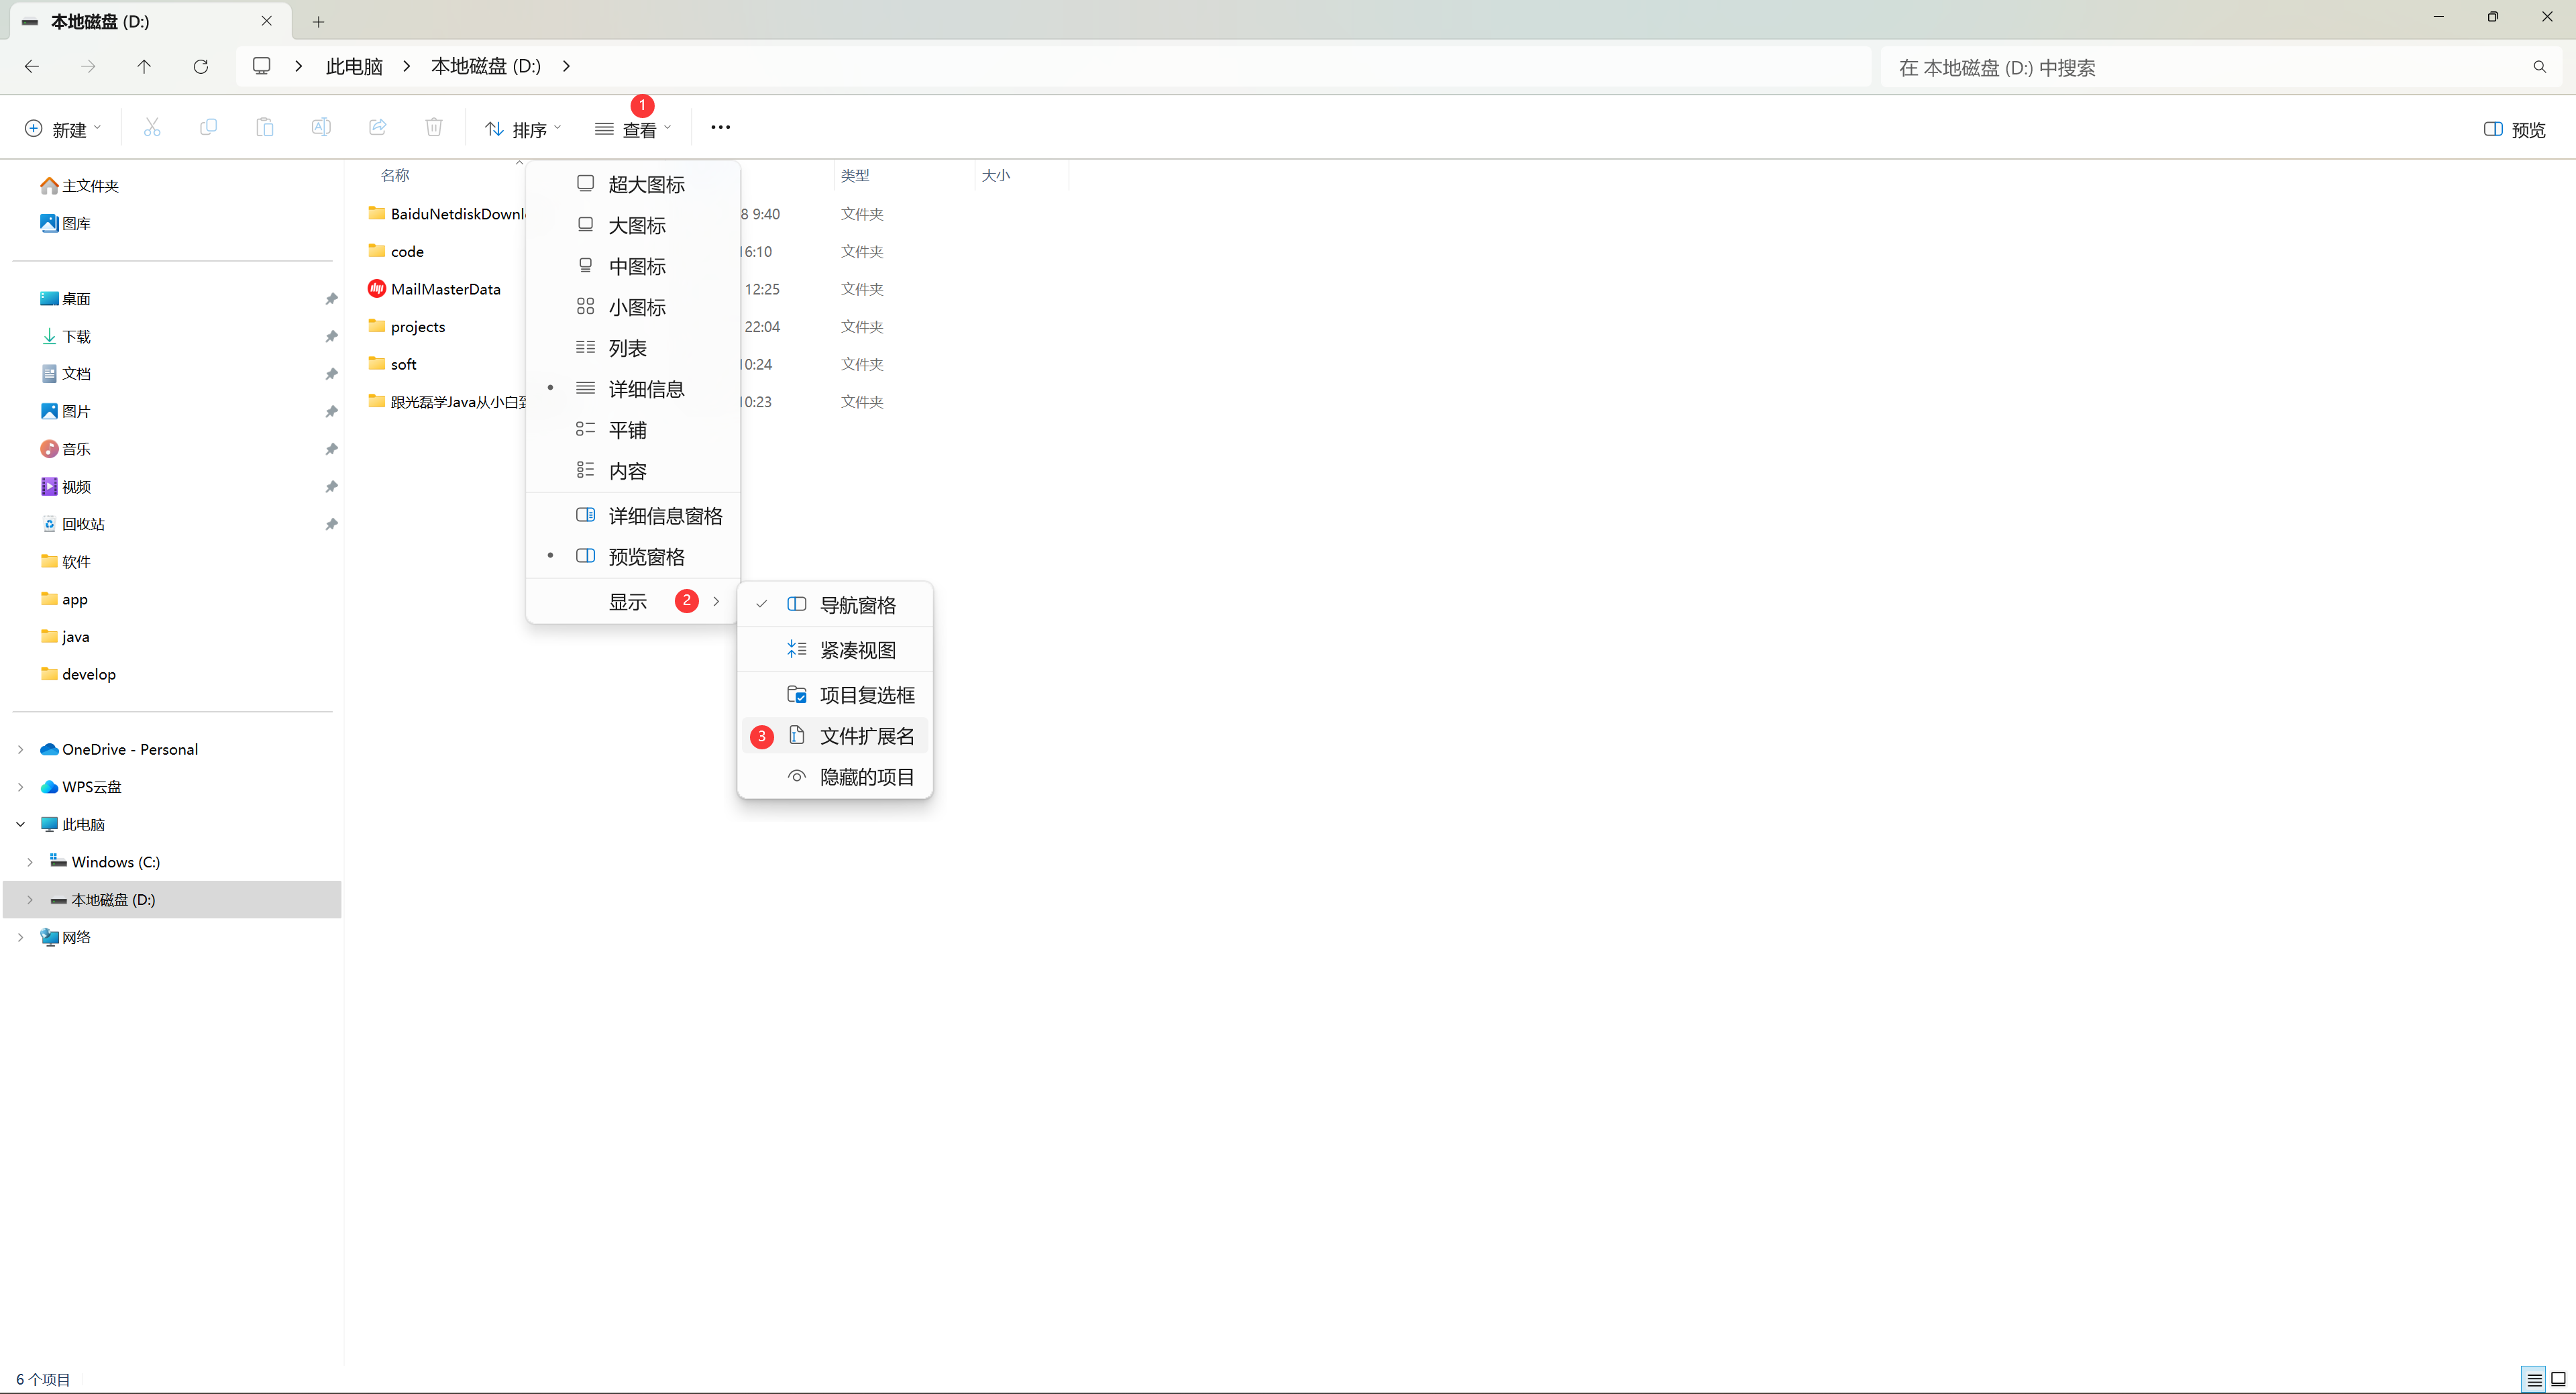Image resolution: width=2576 pixels, height=1394 pixels.
Task: Open the 显示 submenu
Action: [633, 602]
